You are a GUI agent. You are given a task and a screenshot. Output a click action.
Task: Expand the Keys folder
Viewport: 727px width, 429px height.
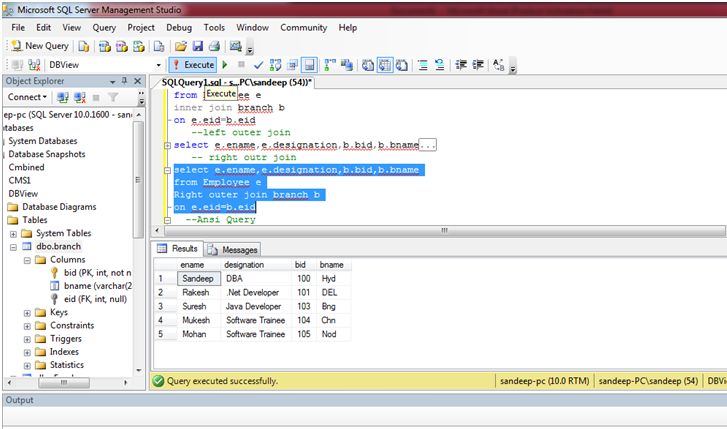[x=27, y=313]
